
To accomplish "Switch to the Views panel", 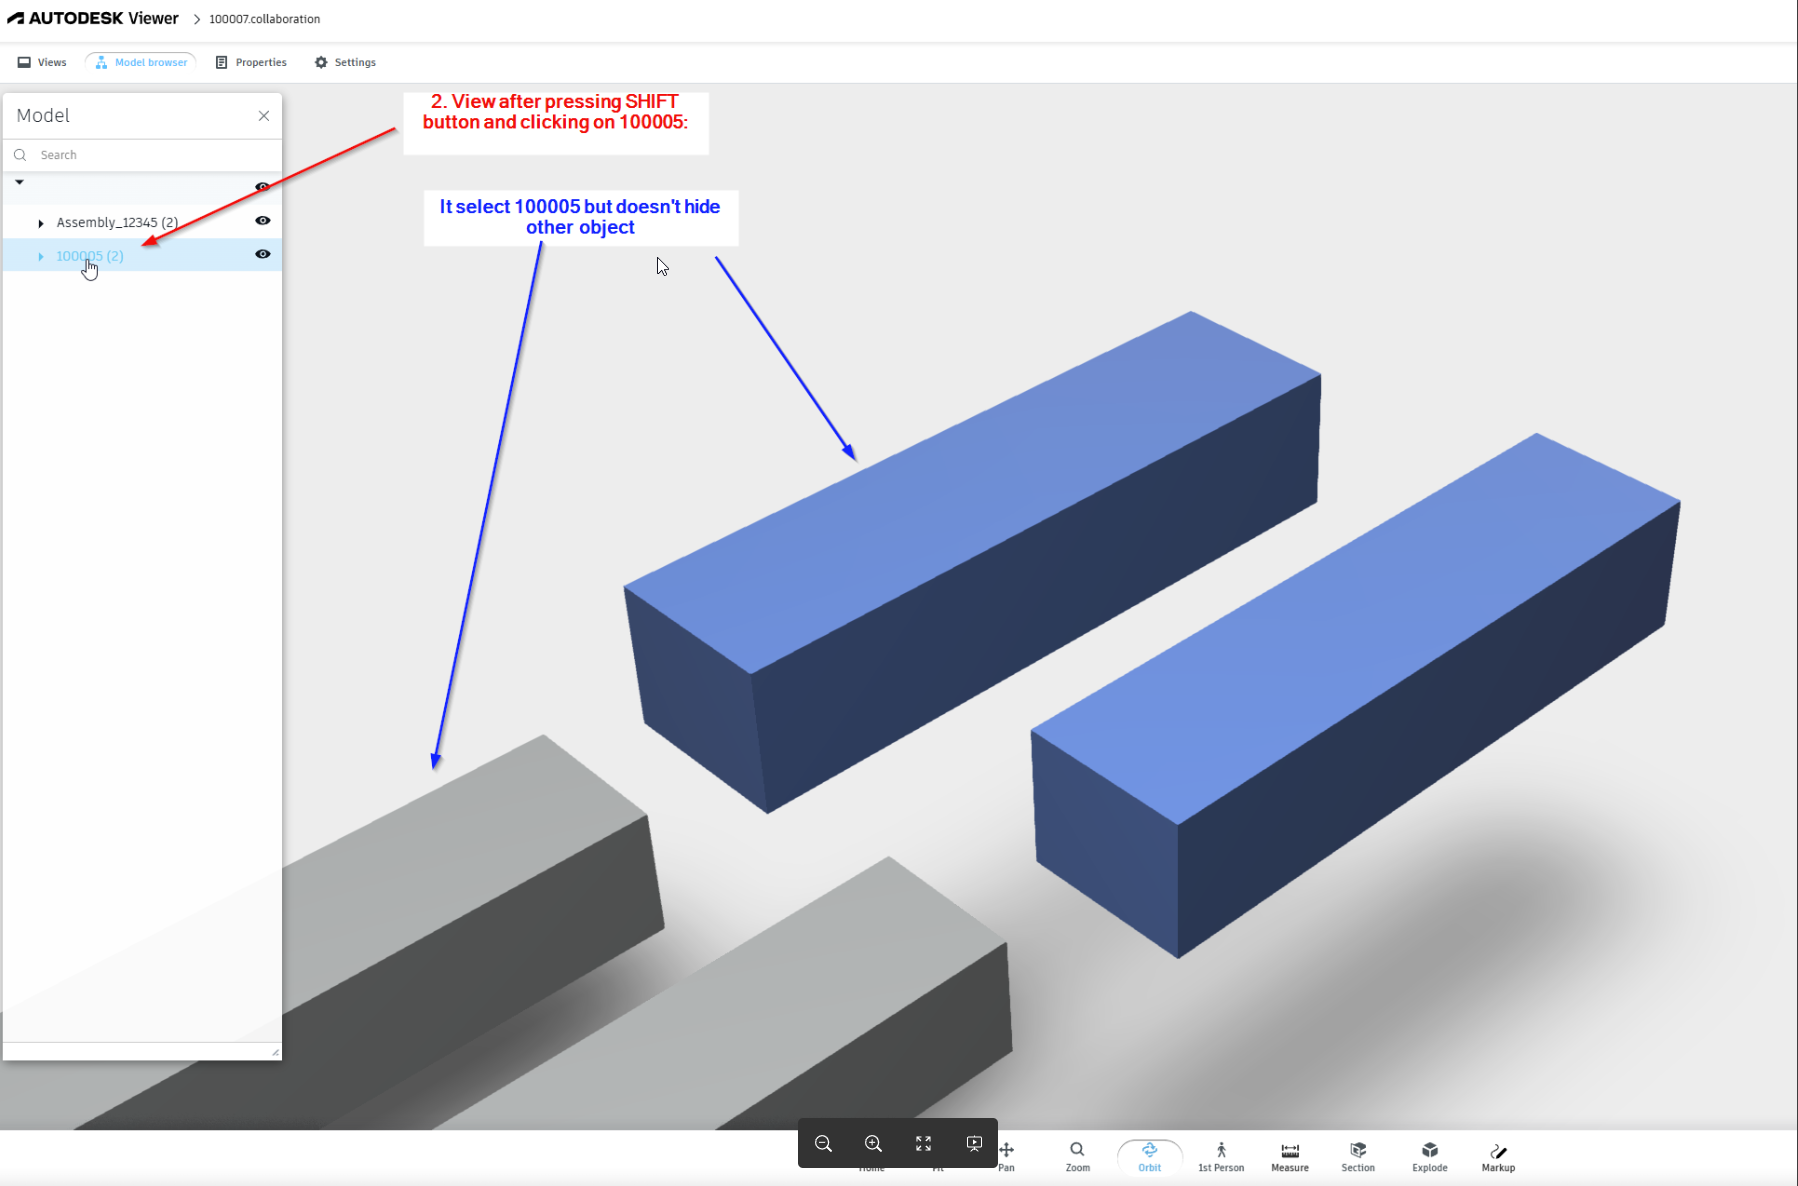I will pos(42,62).
